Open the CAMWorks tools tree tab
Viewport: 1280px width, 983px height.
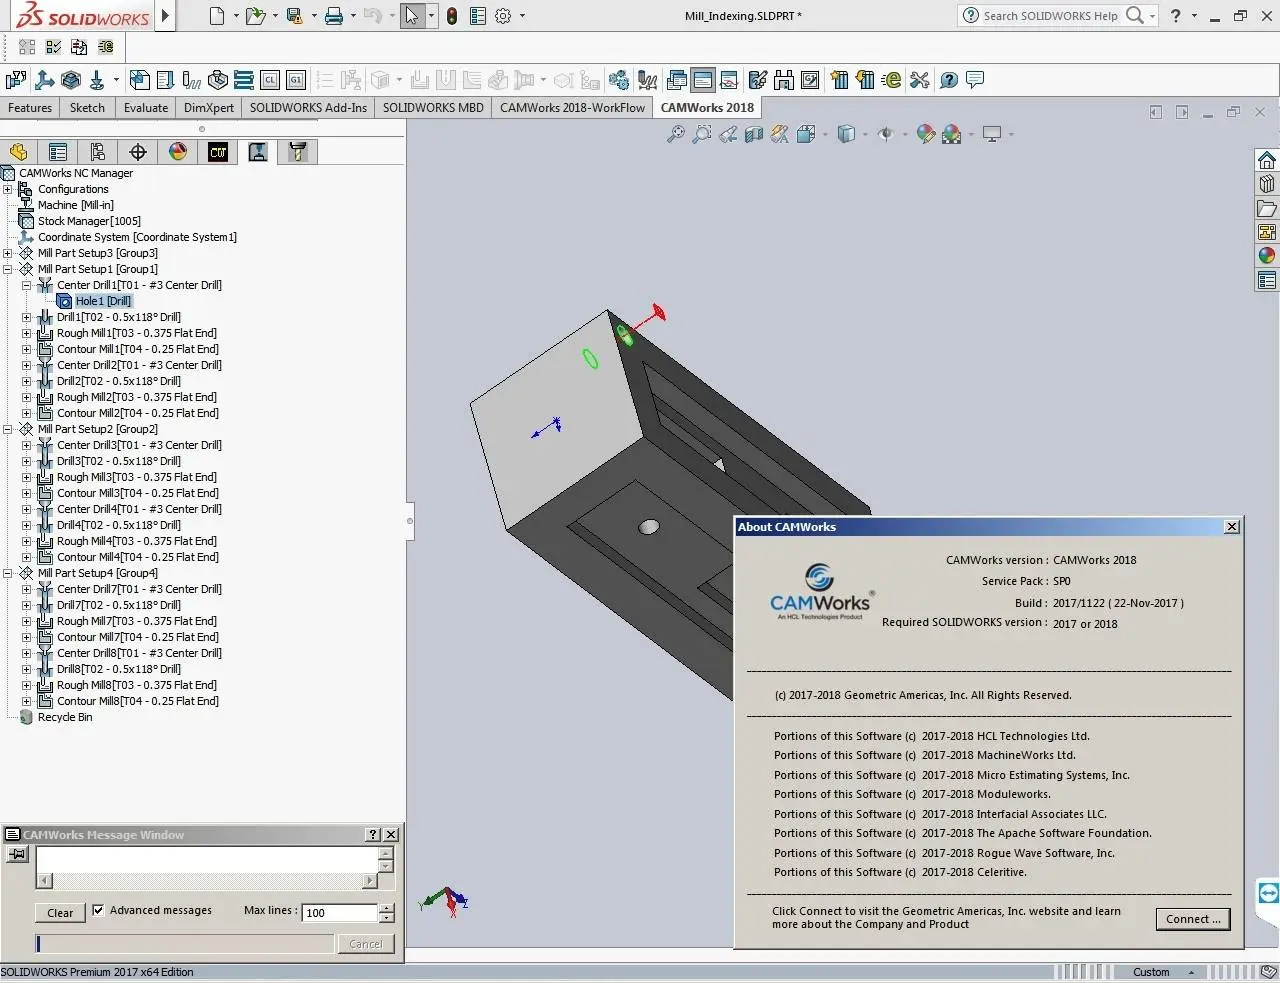[297, 152]
